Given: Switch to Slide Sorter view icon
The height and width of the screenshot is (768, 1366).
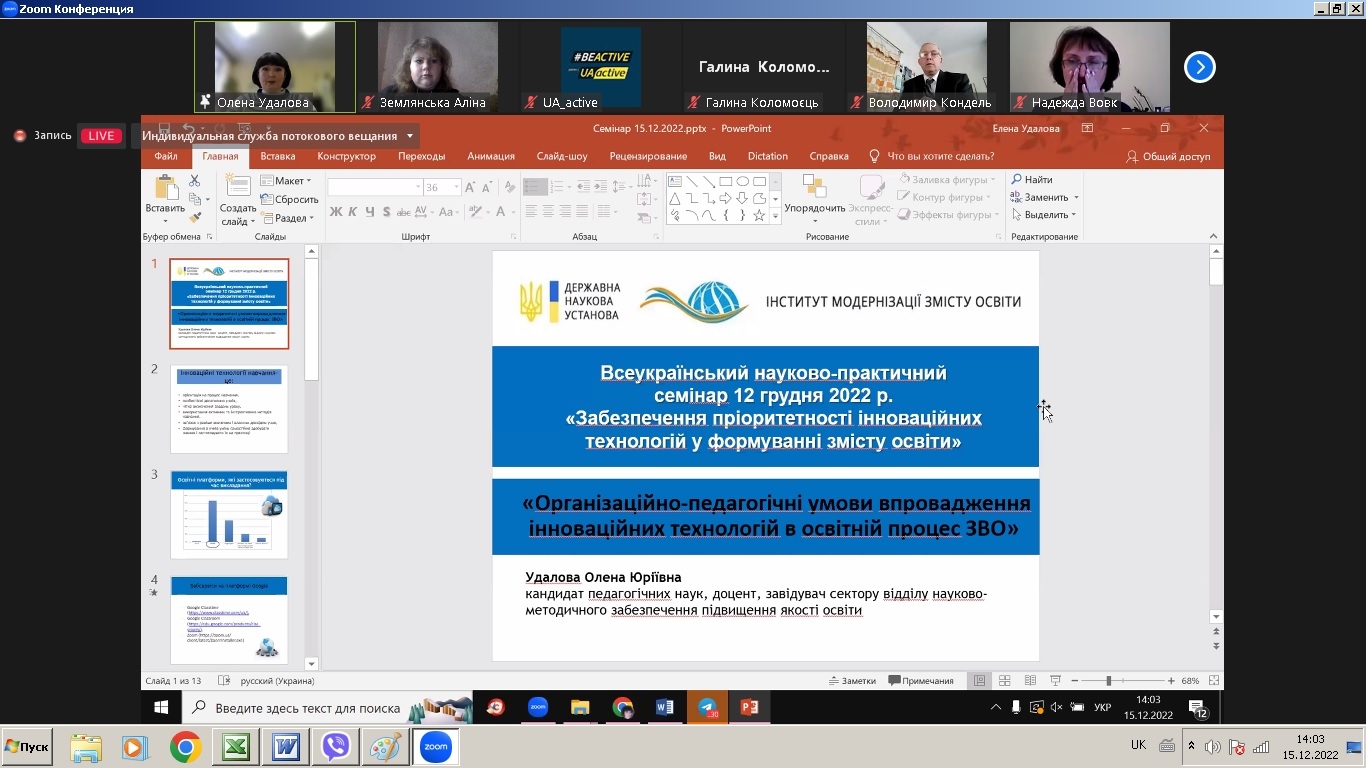Looking at the screenshot, I should (1005, 681).
